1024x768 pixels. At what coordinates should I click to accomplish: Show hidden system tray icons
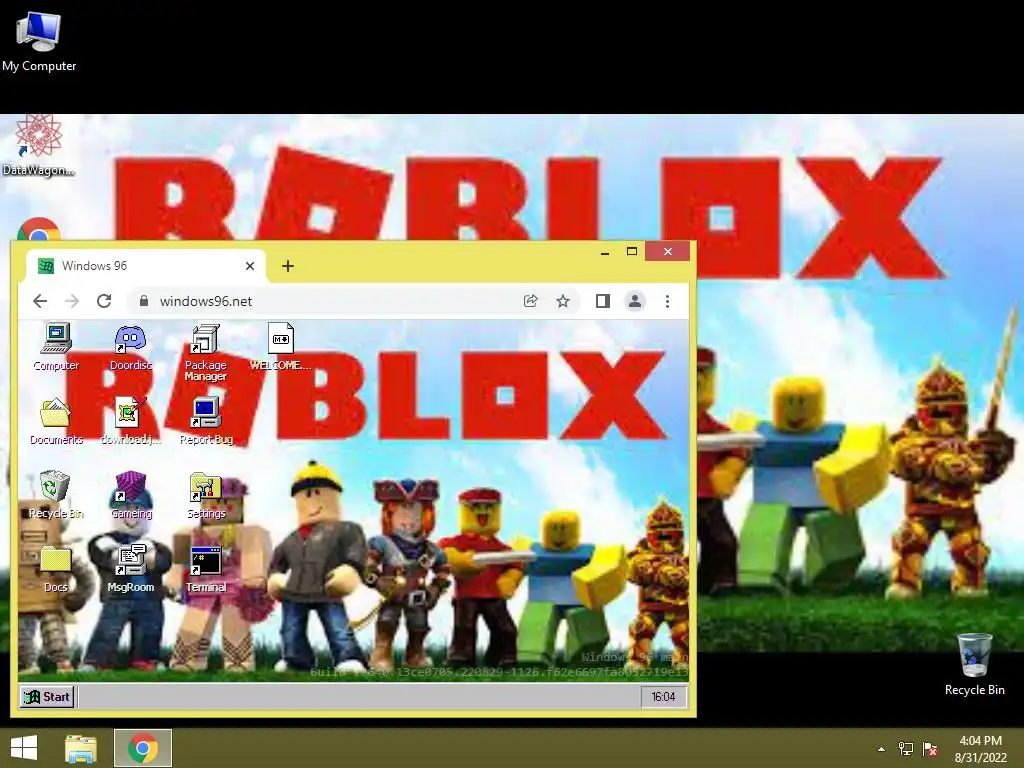(x=881, y=749)
